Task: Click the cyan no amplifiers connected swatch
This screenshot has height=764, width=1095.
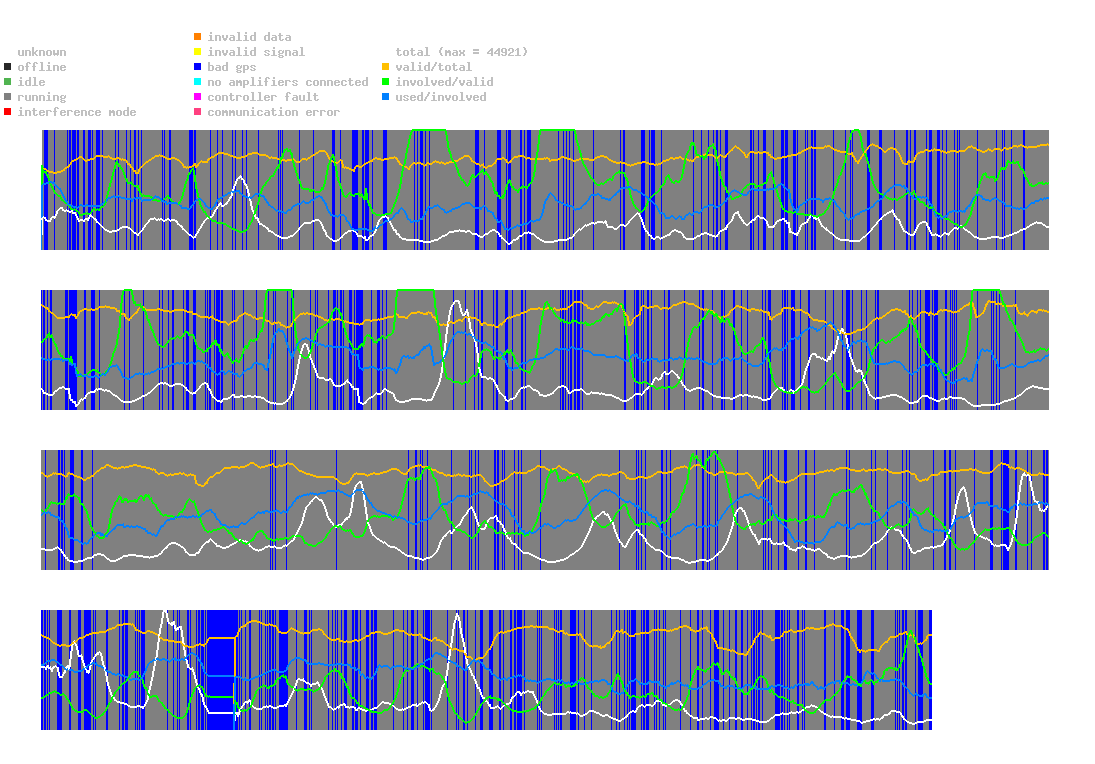Action: click(198, 82)
